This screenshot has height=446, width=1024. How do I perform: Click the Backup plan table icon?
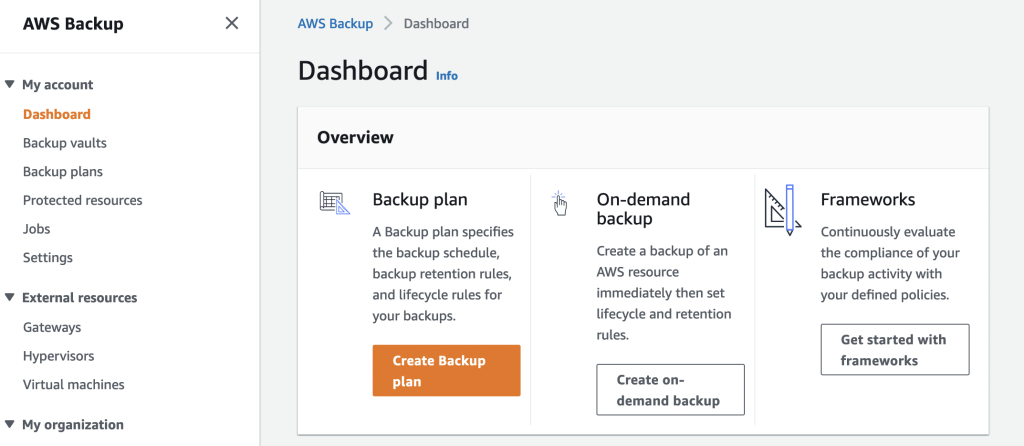coord(335,202)
